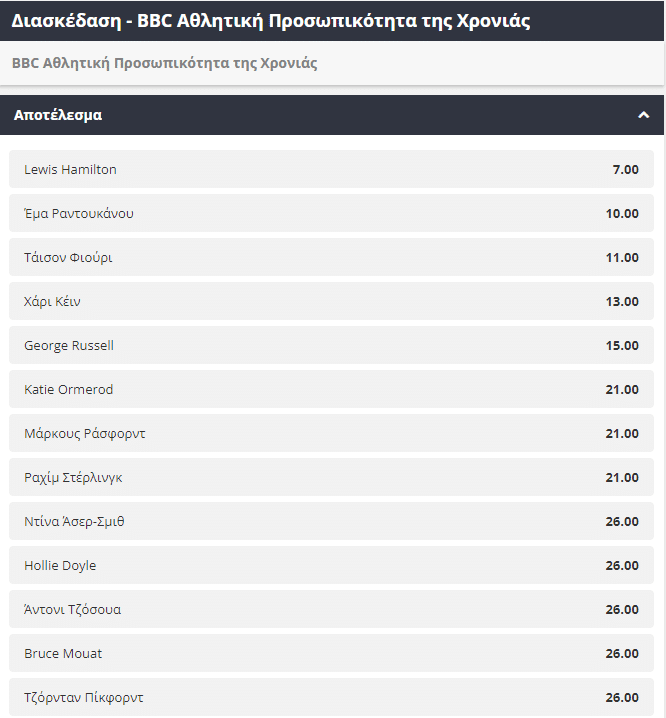The height and width of the screenshot is (718, 666).
Task: Pick Katie Ormerod at 21.00 odds
Action: click(331, 390)
